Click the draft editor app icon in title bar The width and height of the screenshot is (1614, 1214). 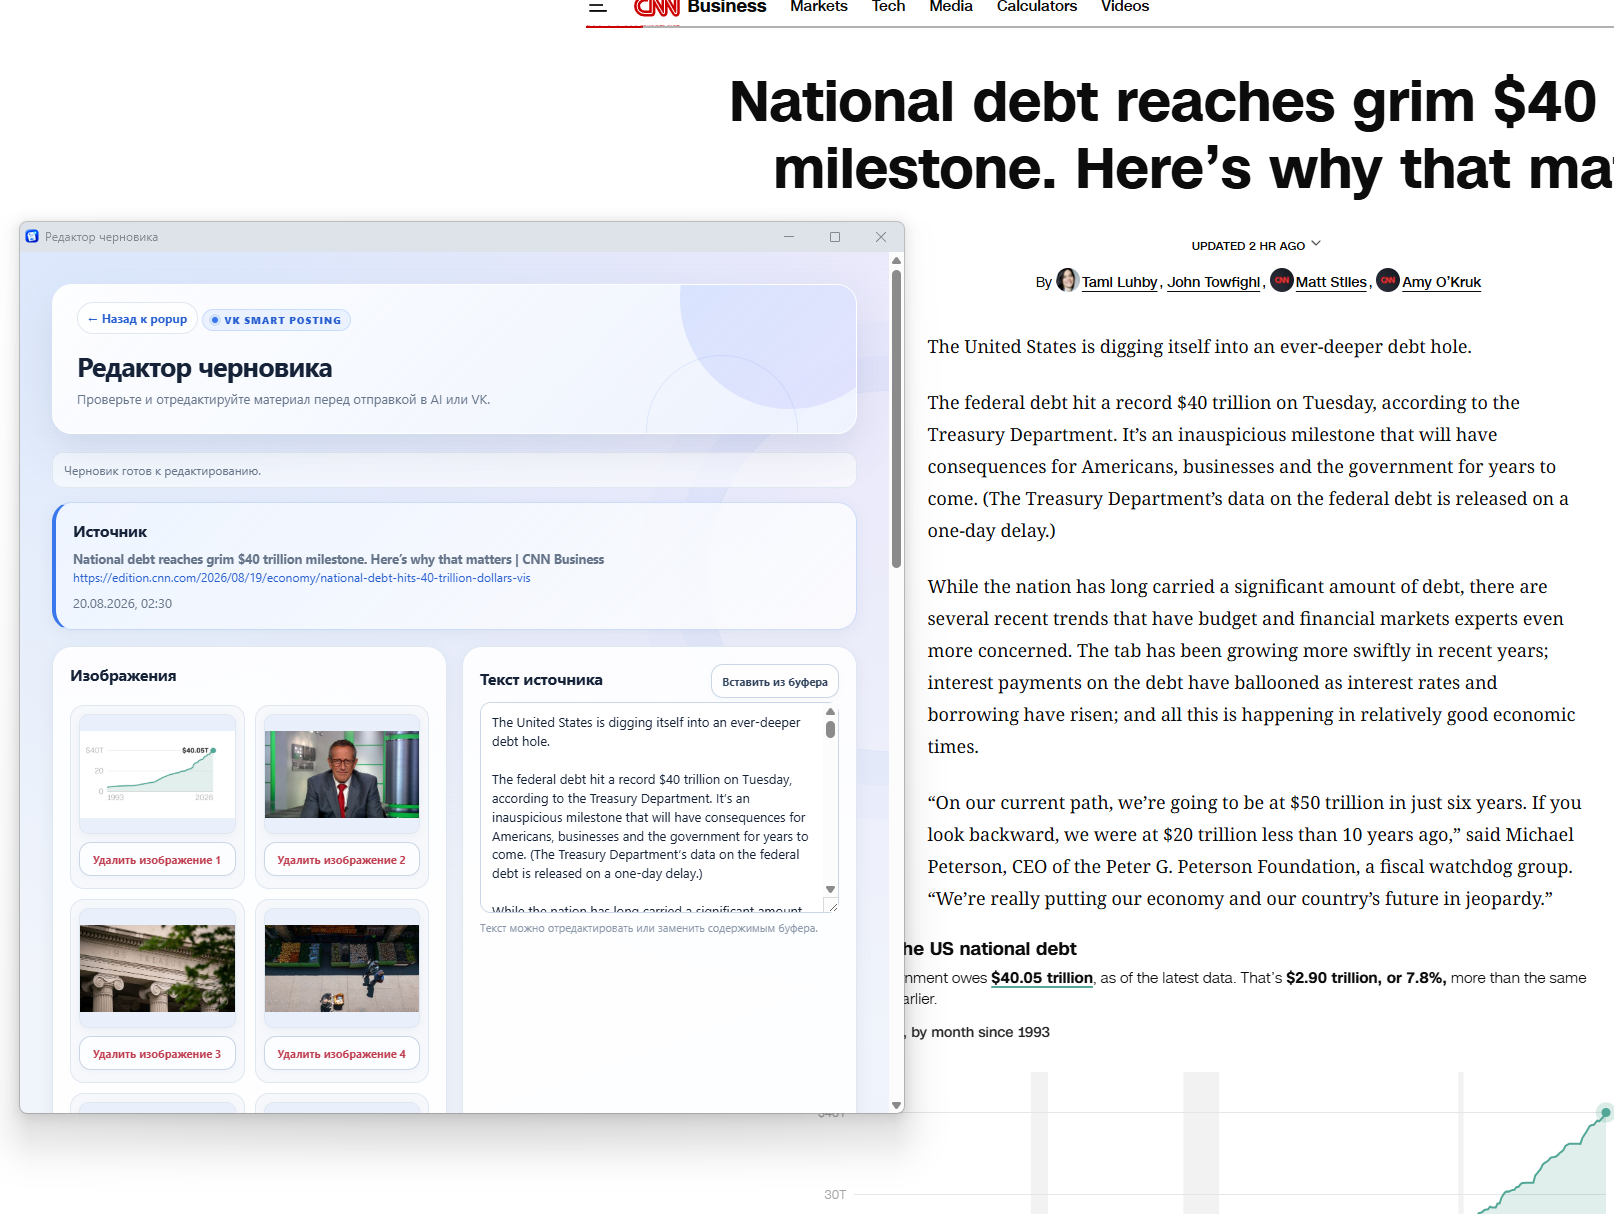pyautogui.click(x=32, y=237)
